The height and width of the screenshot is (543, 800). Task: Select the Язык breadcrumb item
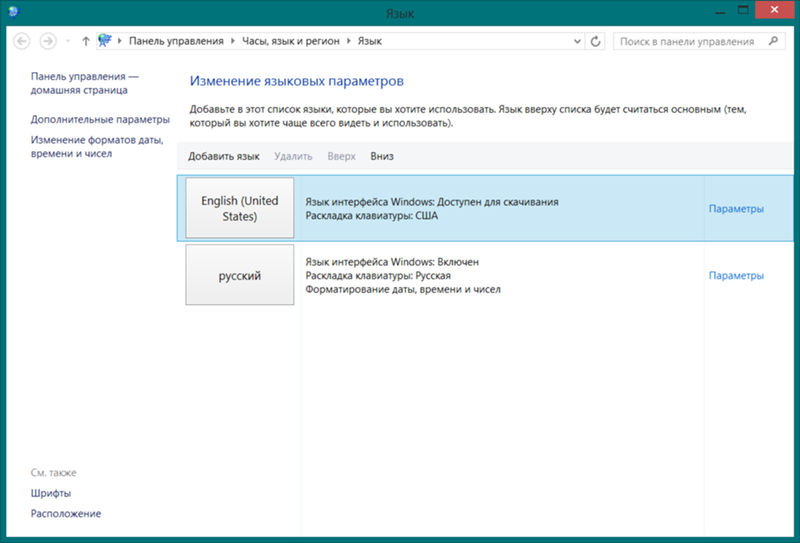pyautogui.click(x=370, y=41)
